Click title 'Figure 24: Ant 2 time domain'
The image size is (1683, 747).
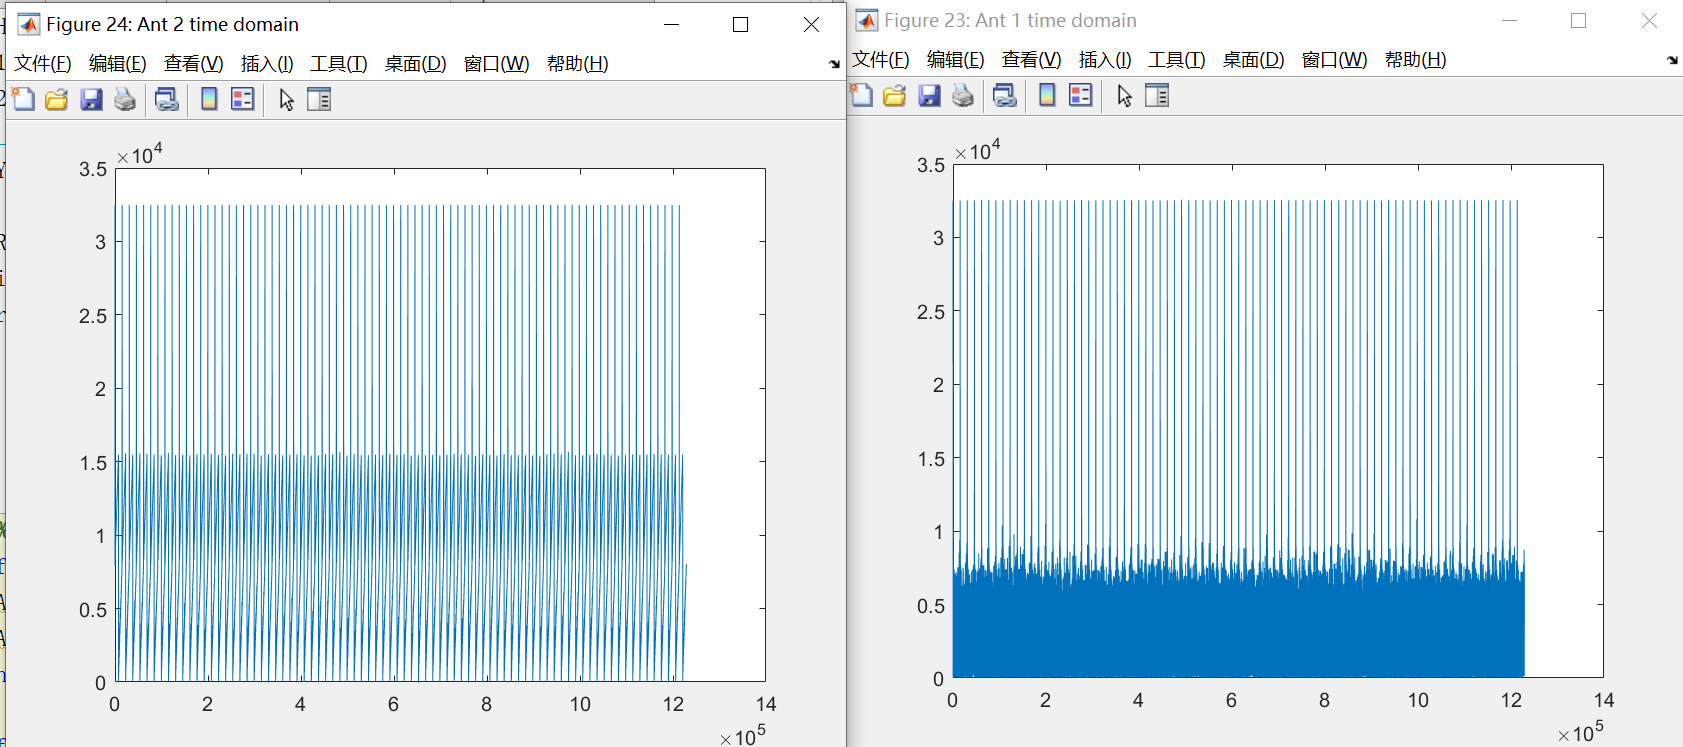(x=172, y=24)
